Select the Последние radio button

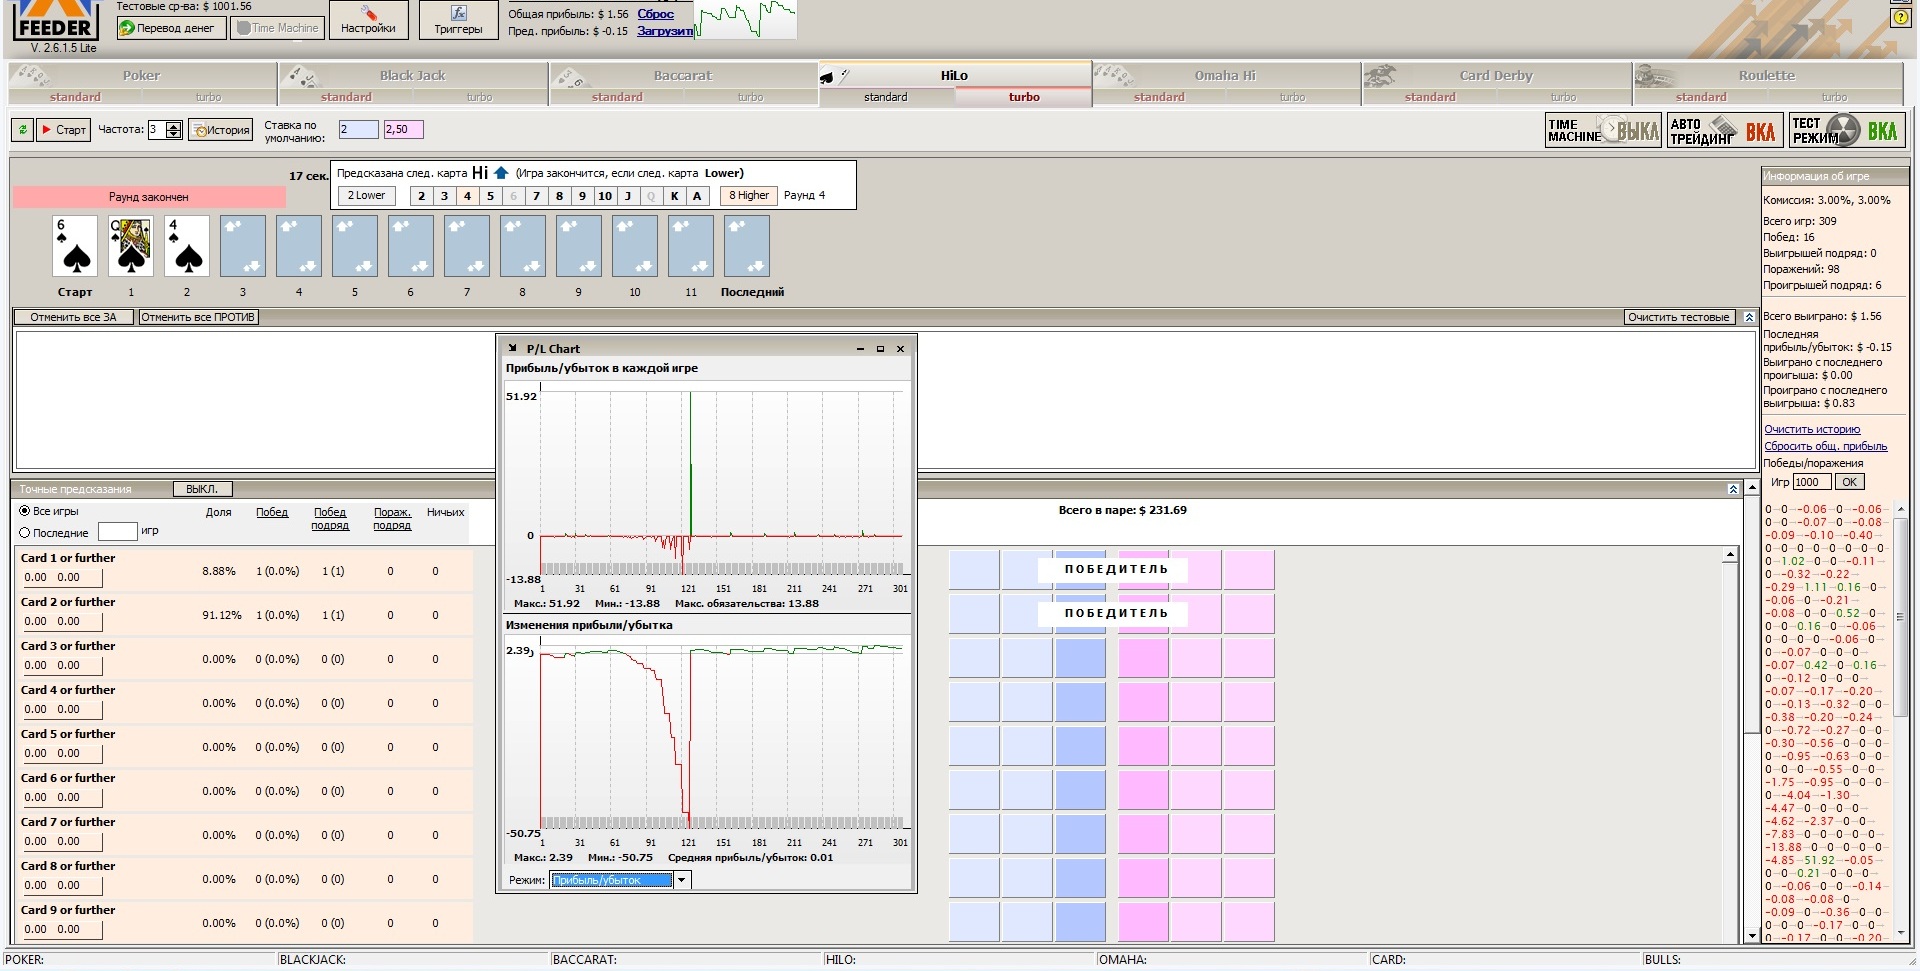(x=25, y=533)
